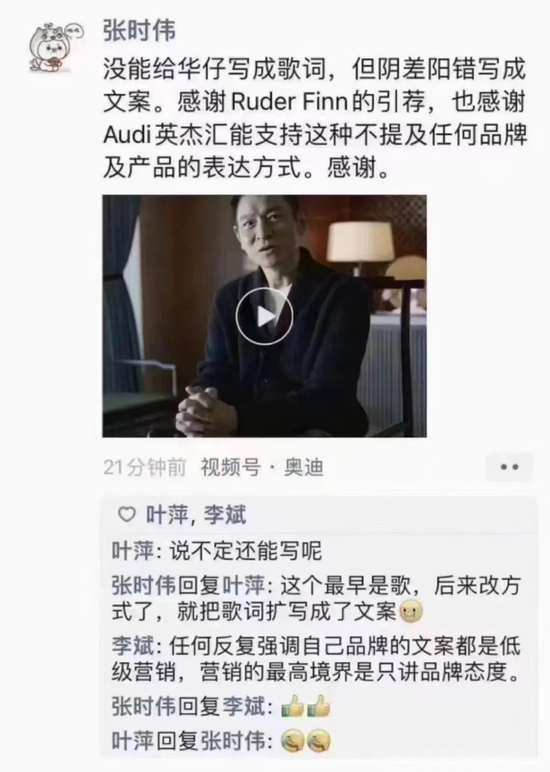Open 李斌 in the likes list
This screenshot has height=772, width=550.
(225, 515)
